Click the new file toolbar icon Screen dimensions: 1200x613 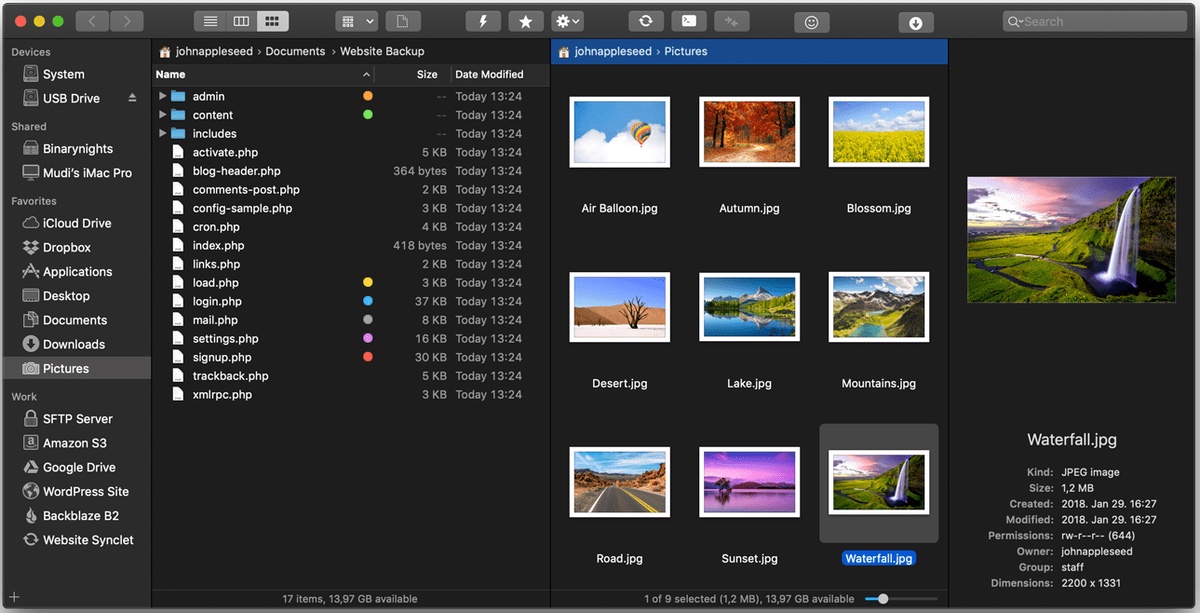[x=402, y=21]
